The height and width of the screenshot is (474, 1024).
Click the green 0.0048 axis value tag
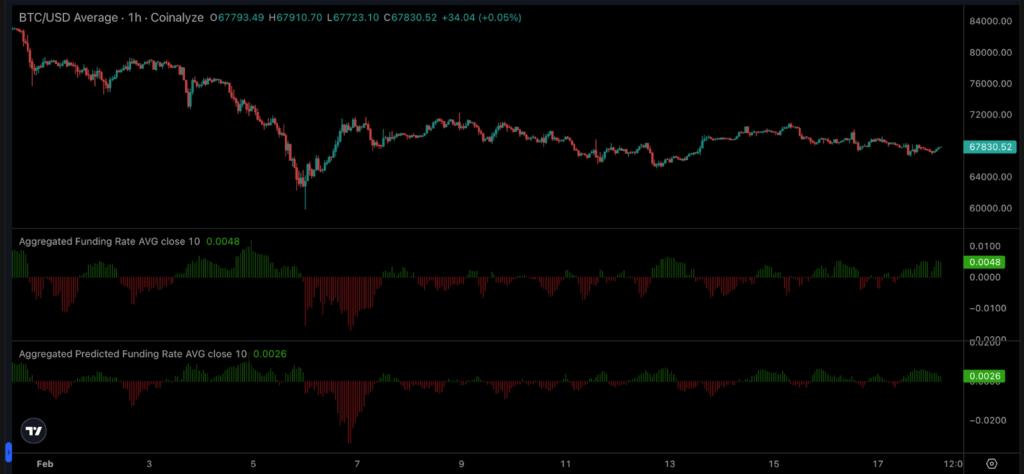click(979, 262)
